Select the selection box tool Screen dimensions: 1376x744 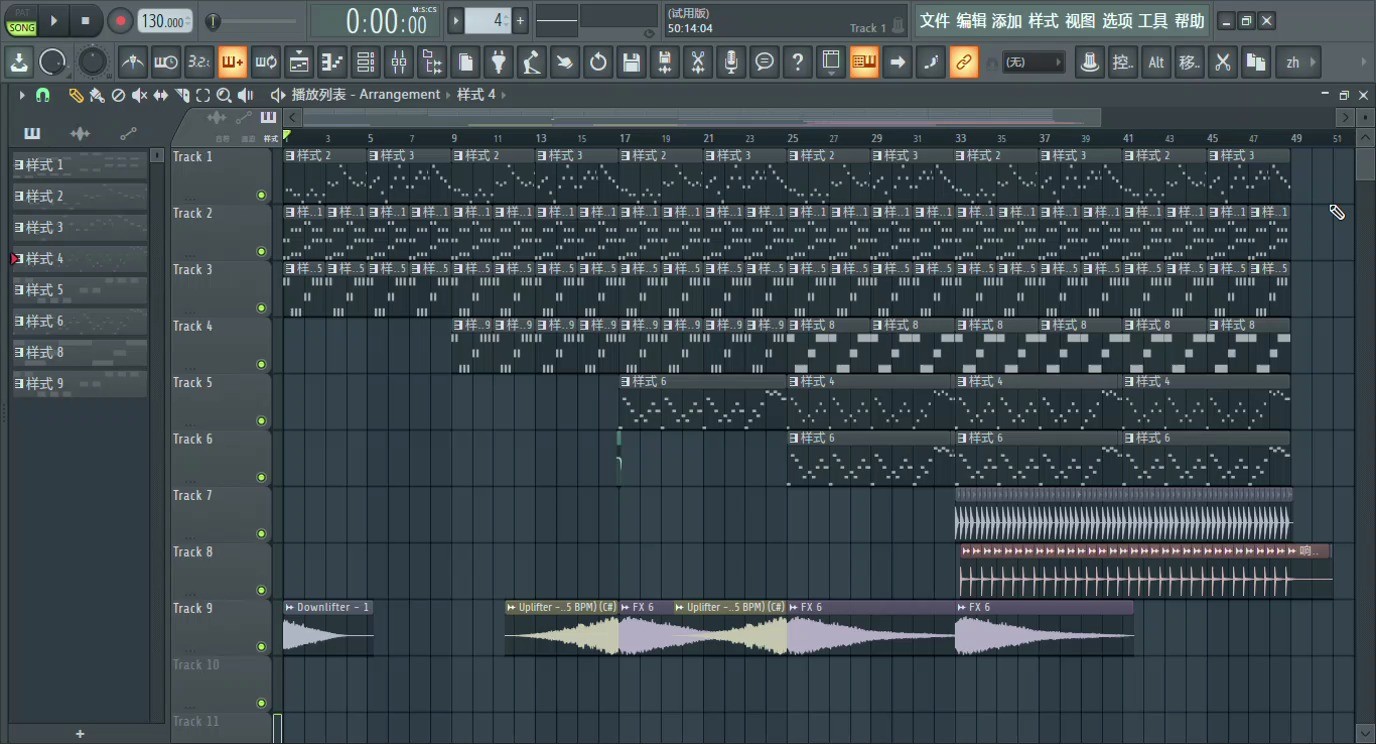[203, 95]
